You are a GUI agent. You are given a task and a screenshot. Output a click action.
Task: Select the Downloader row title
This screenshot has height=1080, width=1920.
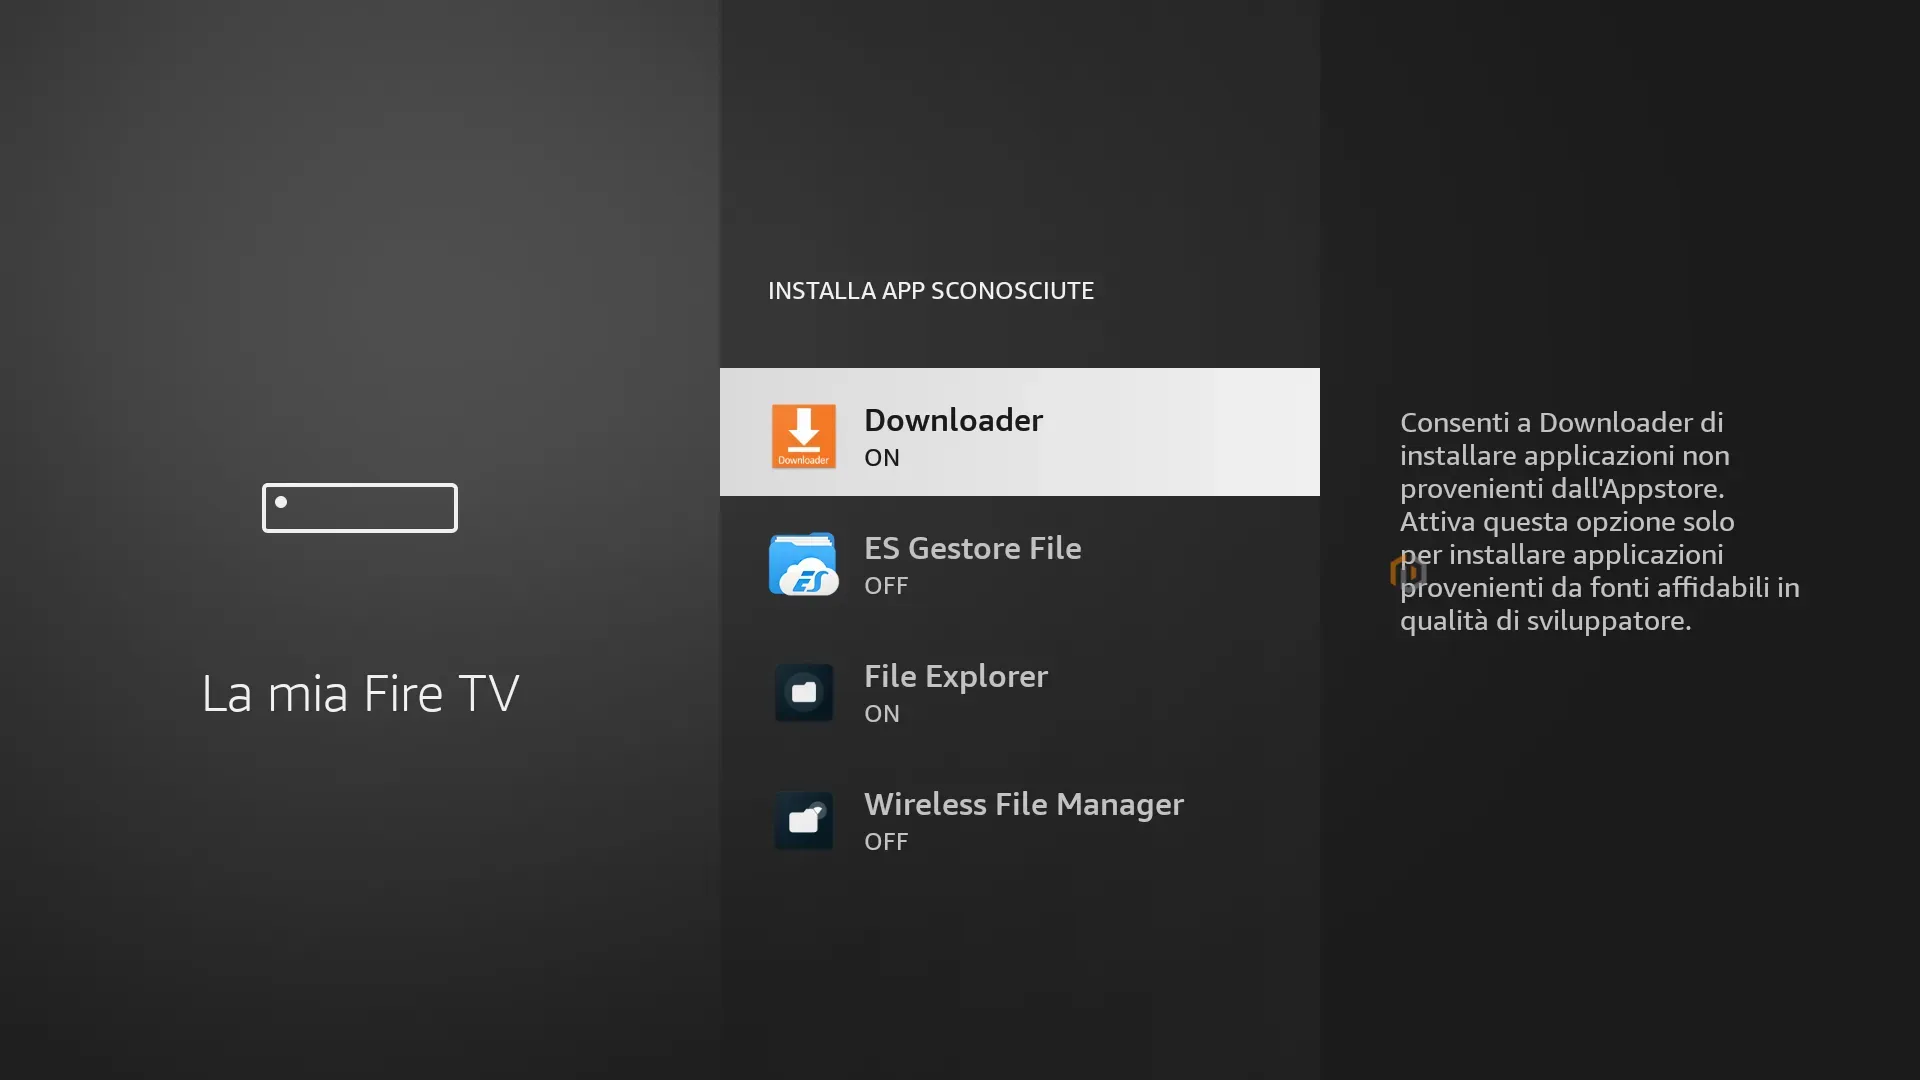953,420
